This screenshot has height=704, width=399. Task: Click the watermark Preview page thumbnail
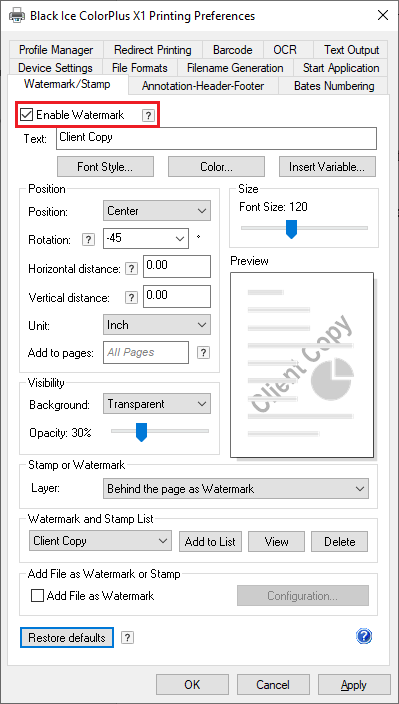[302, 365]
